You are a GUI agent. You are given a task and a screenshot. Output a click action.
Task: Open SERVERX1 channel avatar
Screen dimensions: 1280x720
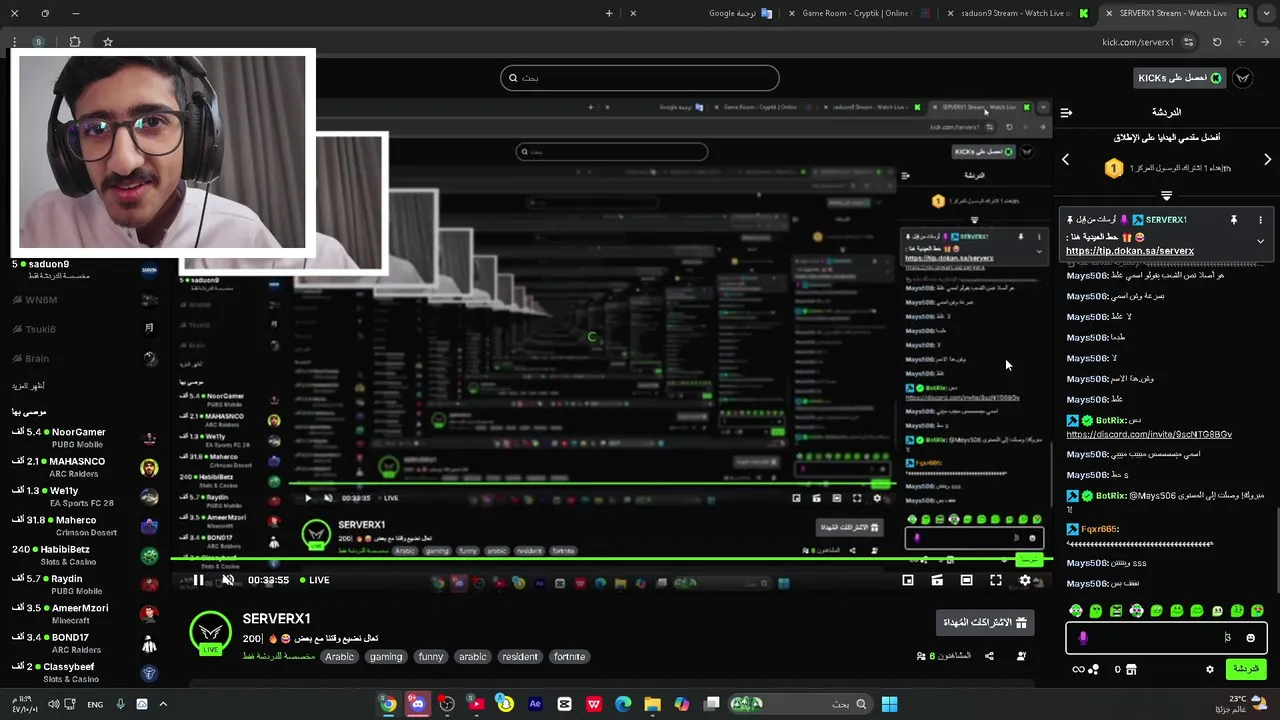[210, 632]
